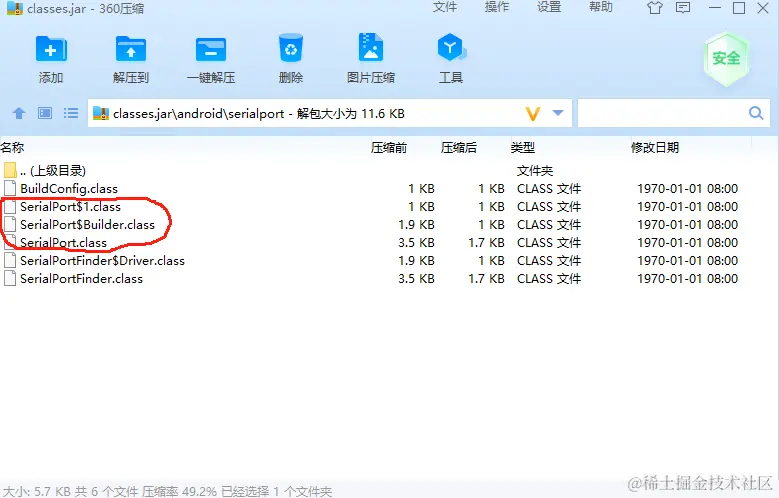Open the 图片压缩 image compression tool
Screen dimensions: 779x498
(371, 48)
